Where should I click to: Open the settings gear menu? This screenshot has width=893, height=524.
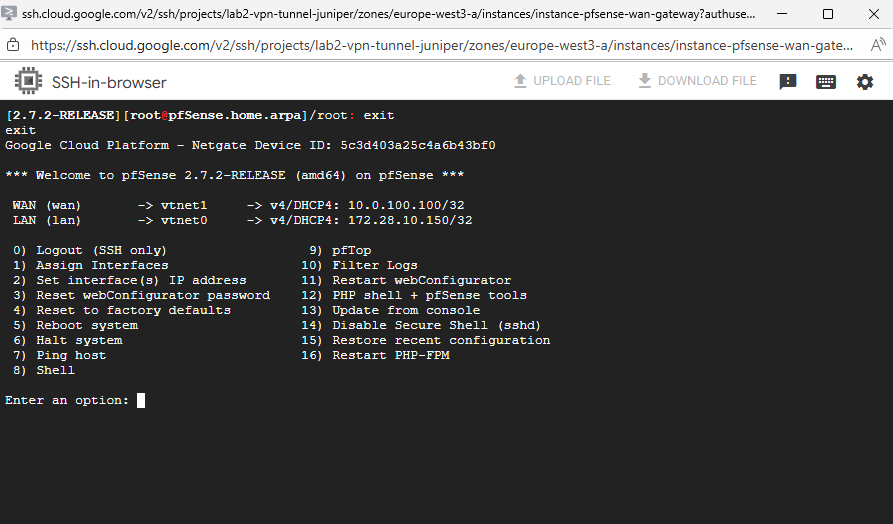(x=865, y=82)
